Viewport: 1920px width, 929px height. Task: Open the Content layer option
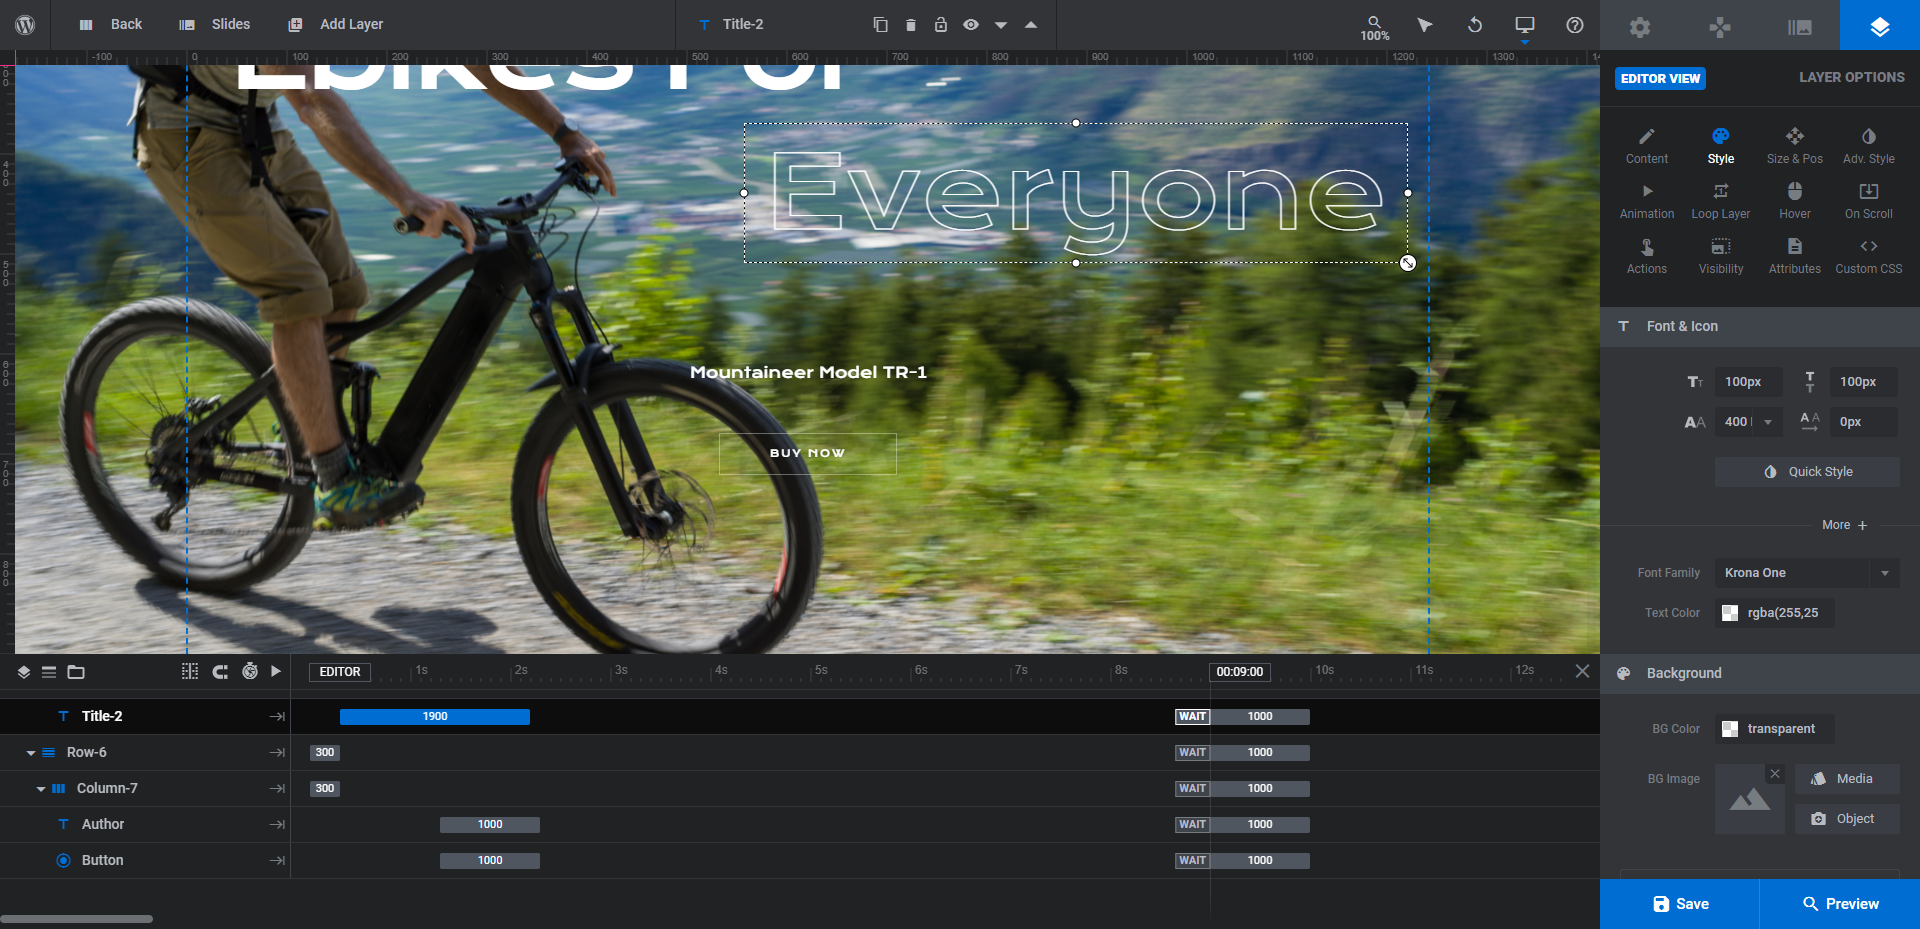click(1647, 146)
